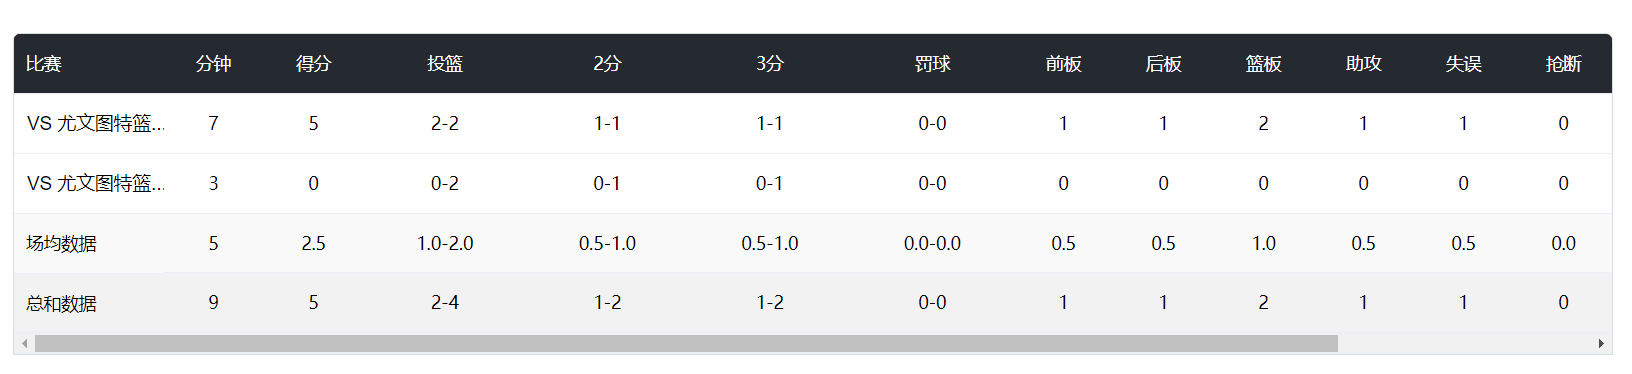This screenshot has height=374, width=1632.
Task: Click the right scroll arrow of horizontal scrollbar
Action: pos(1601,344)
